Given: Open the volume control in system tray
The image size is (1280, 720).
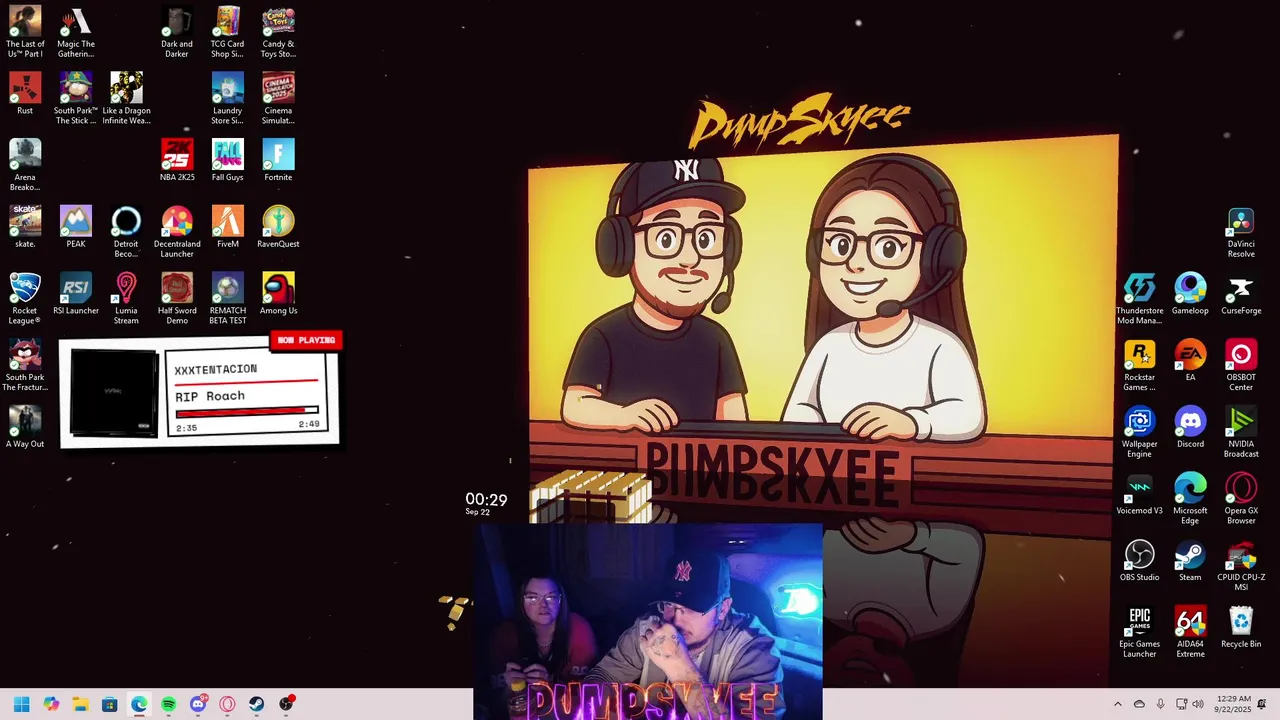Looking at the screenshot, I should click(x=1198, y=704).
